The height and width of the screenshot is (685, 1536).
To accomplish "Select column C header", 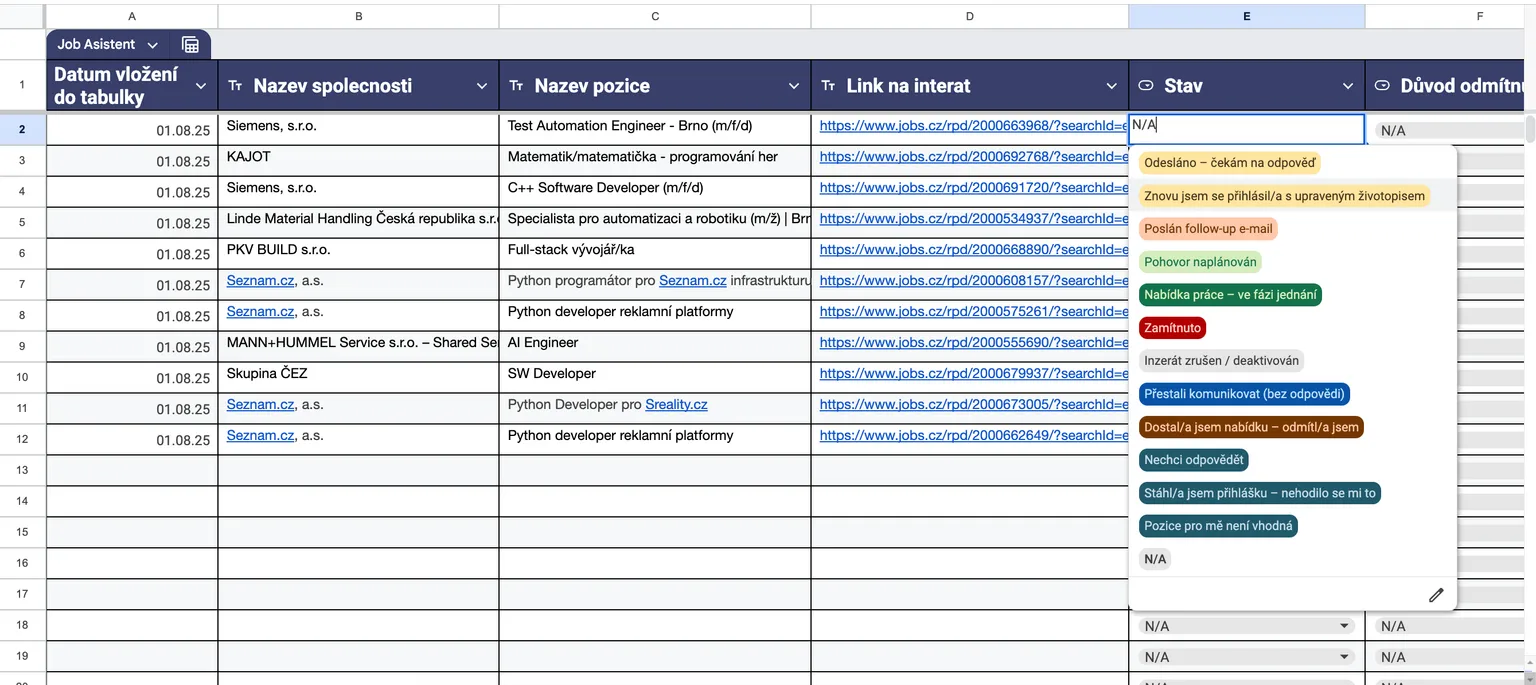I will 655,17.
